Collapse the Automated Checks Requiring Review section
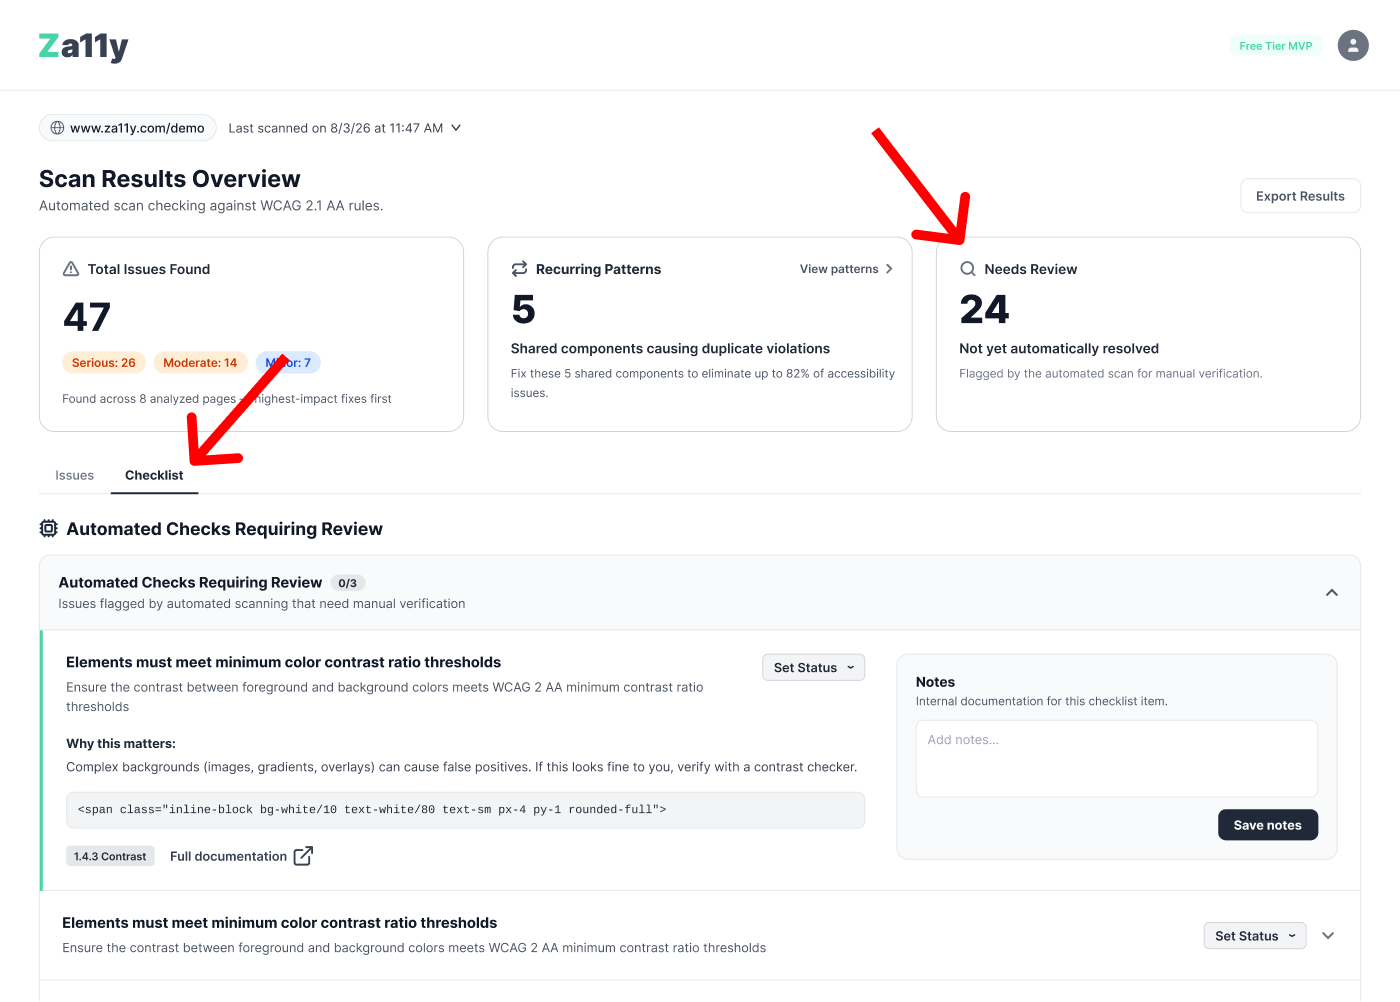The width and height of the screenshot is (1400, 1002). [1332, 593]
